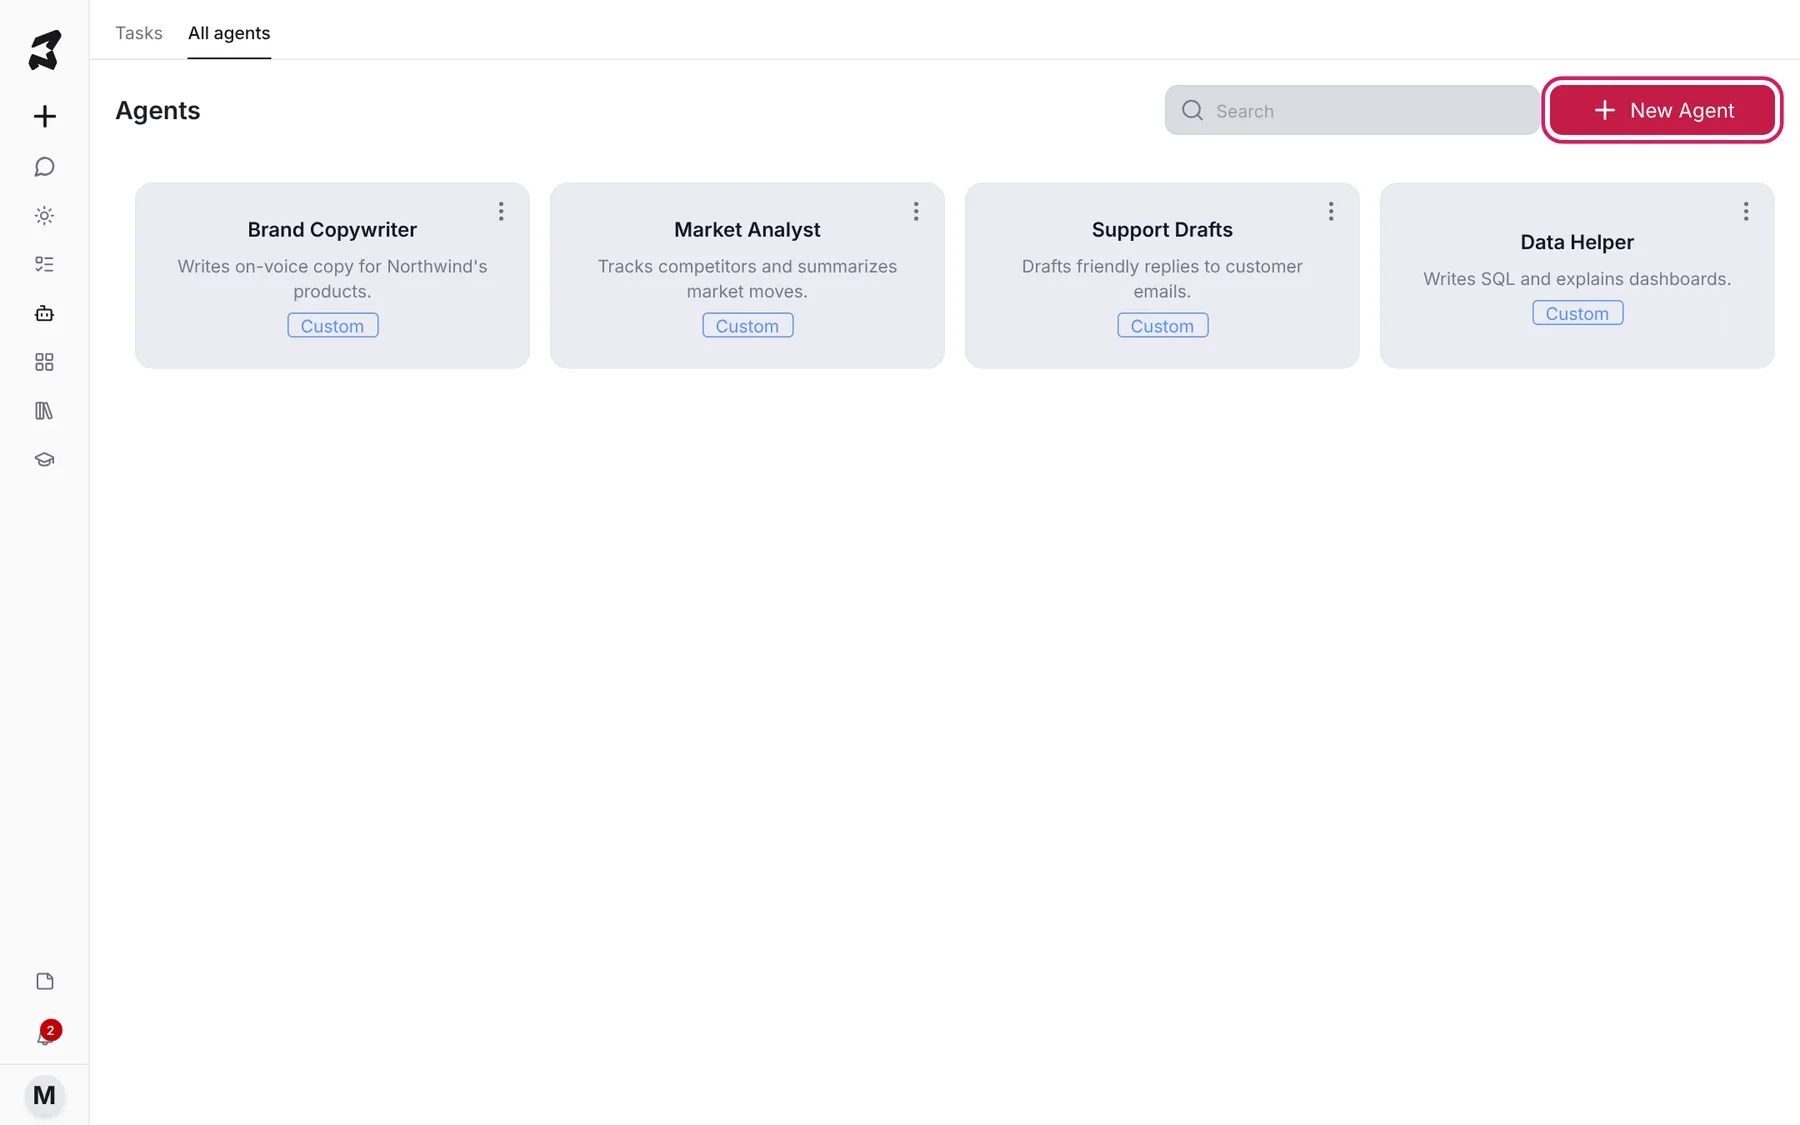
Task: Open the Support Drafts agent card
Action: point(1162,275)
